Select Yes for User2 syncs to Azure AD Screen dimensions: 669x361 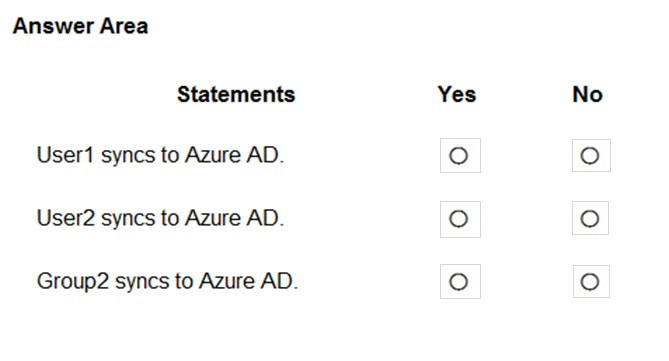(x=460, y=219)
